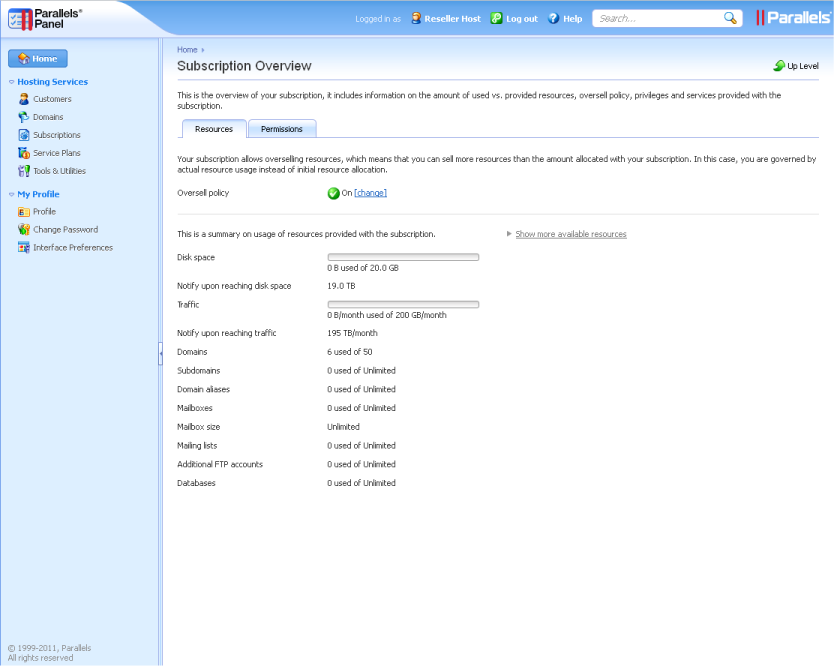Switch to the Permissions tab

click(282, 129)
